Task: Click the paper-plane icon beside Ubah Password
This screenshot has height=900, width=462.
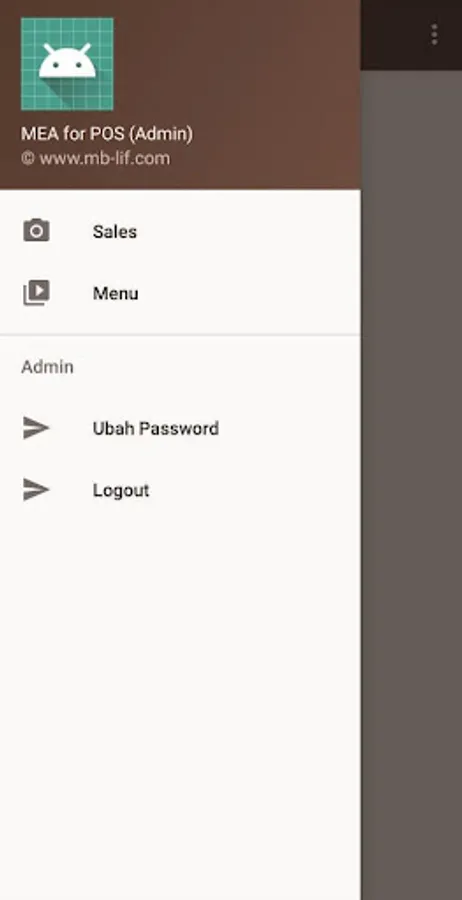Action: point(36,428)
